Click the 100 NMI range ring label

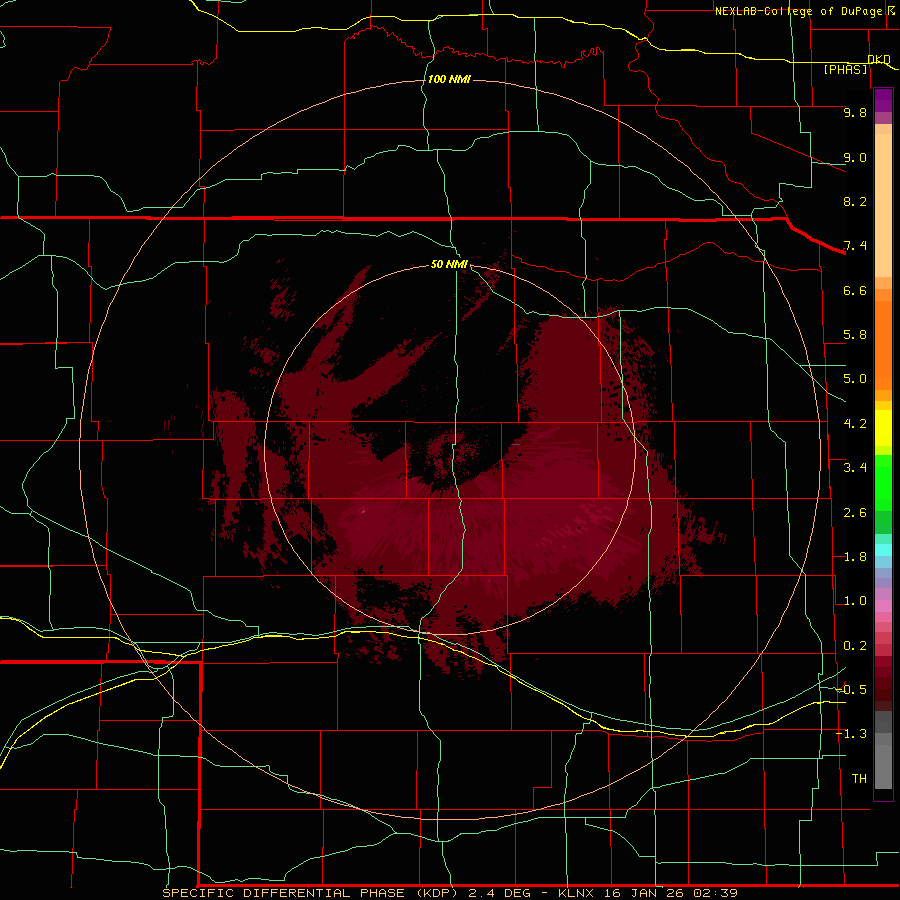(449, 79)
